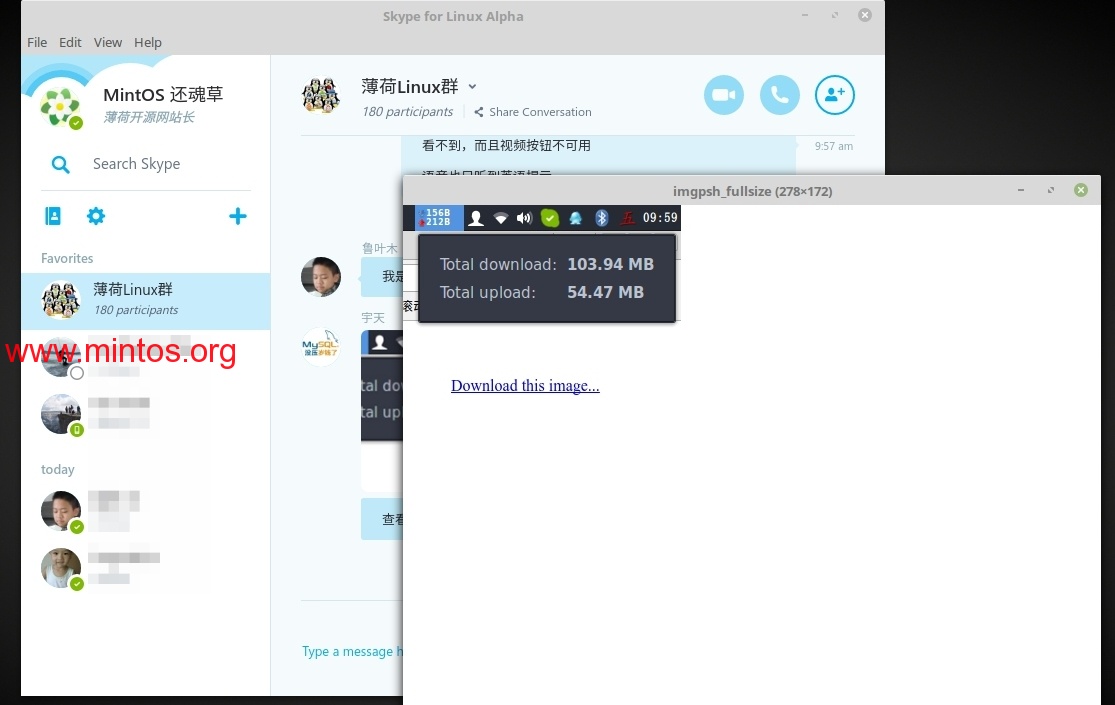Image resolution: width=1115 pixels, height=705 pixels.
Task: Select first contact under today with boy avatar
Action: point(146,511)
